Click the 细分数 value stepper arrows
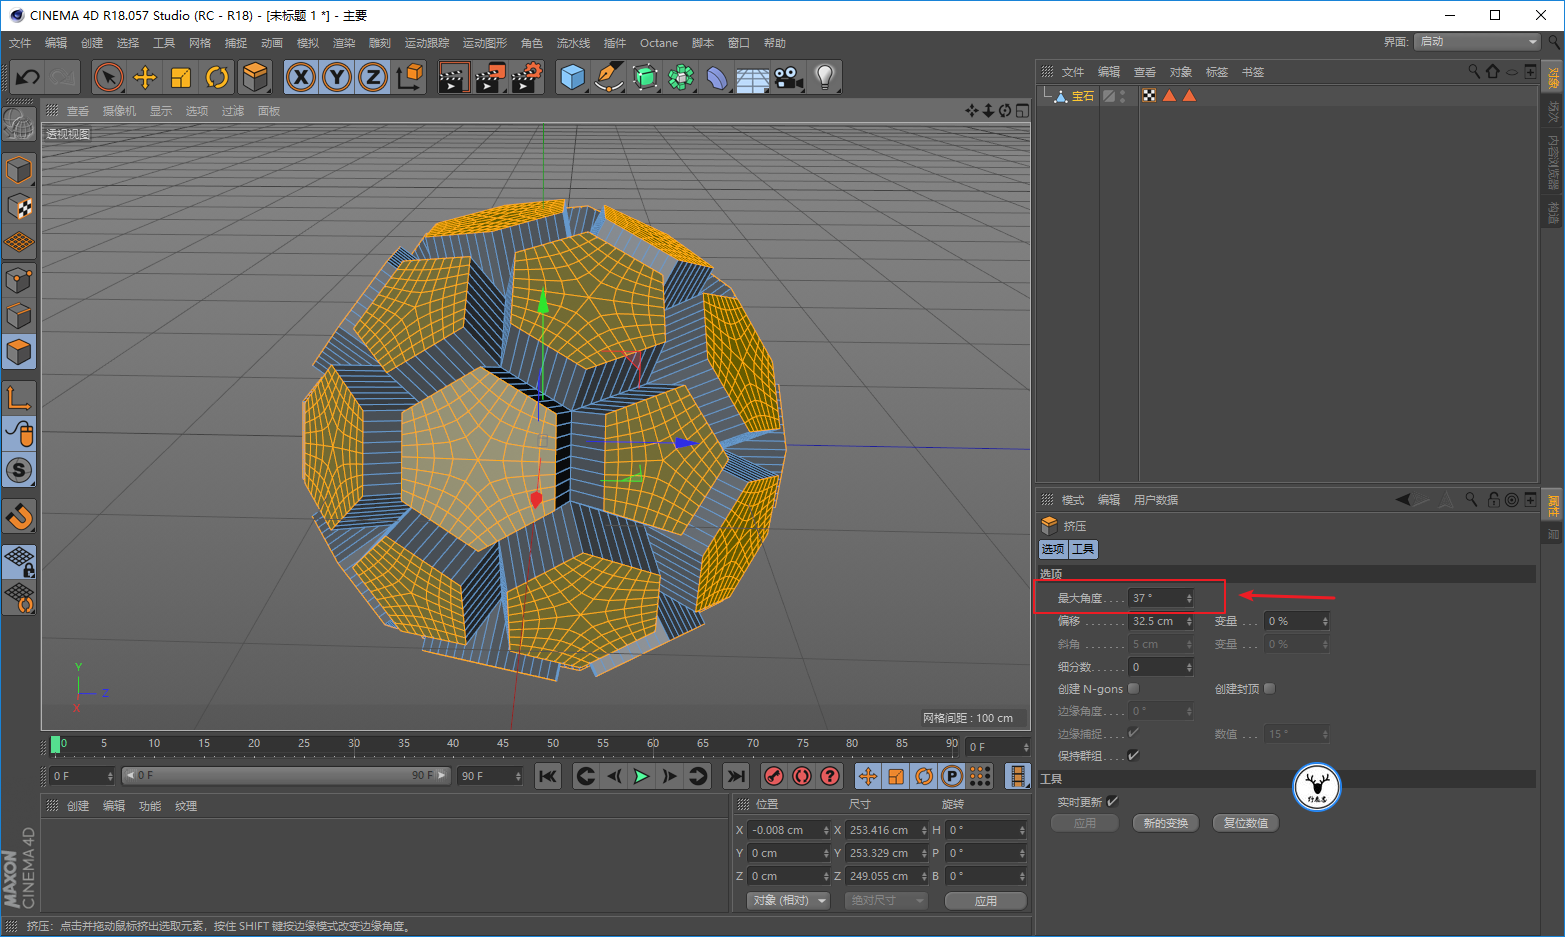Screen dimensions: 1565x937 coord(1189,667)
